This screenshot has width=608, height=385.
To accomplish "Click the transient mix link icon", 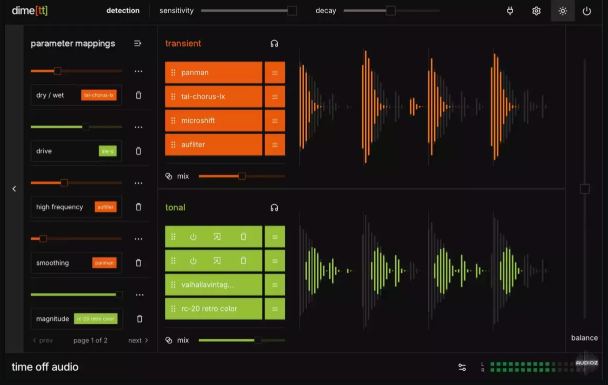I will pyautogui.click(x=169, y=176).
